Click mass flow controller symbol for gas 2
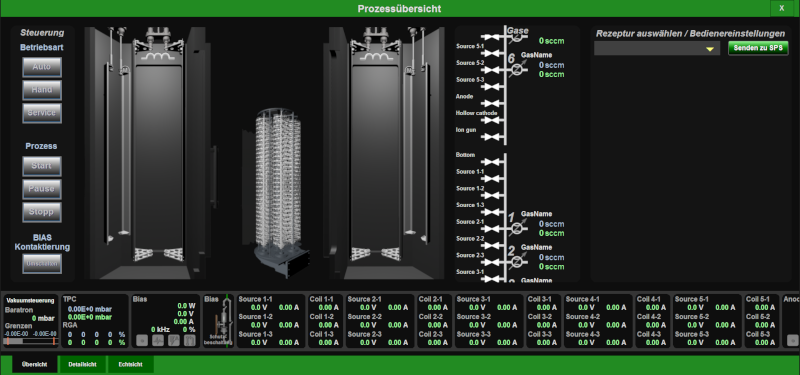Image resolution: width=800 pixels, height=375 pixels. coord(517,262)
